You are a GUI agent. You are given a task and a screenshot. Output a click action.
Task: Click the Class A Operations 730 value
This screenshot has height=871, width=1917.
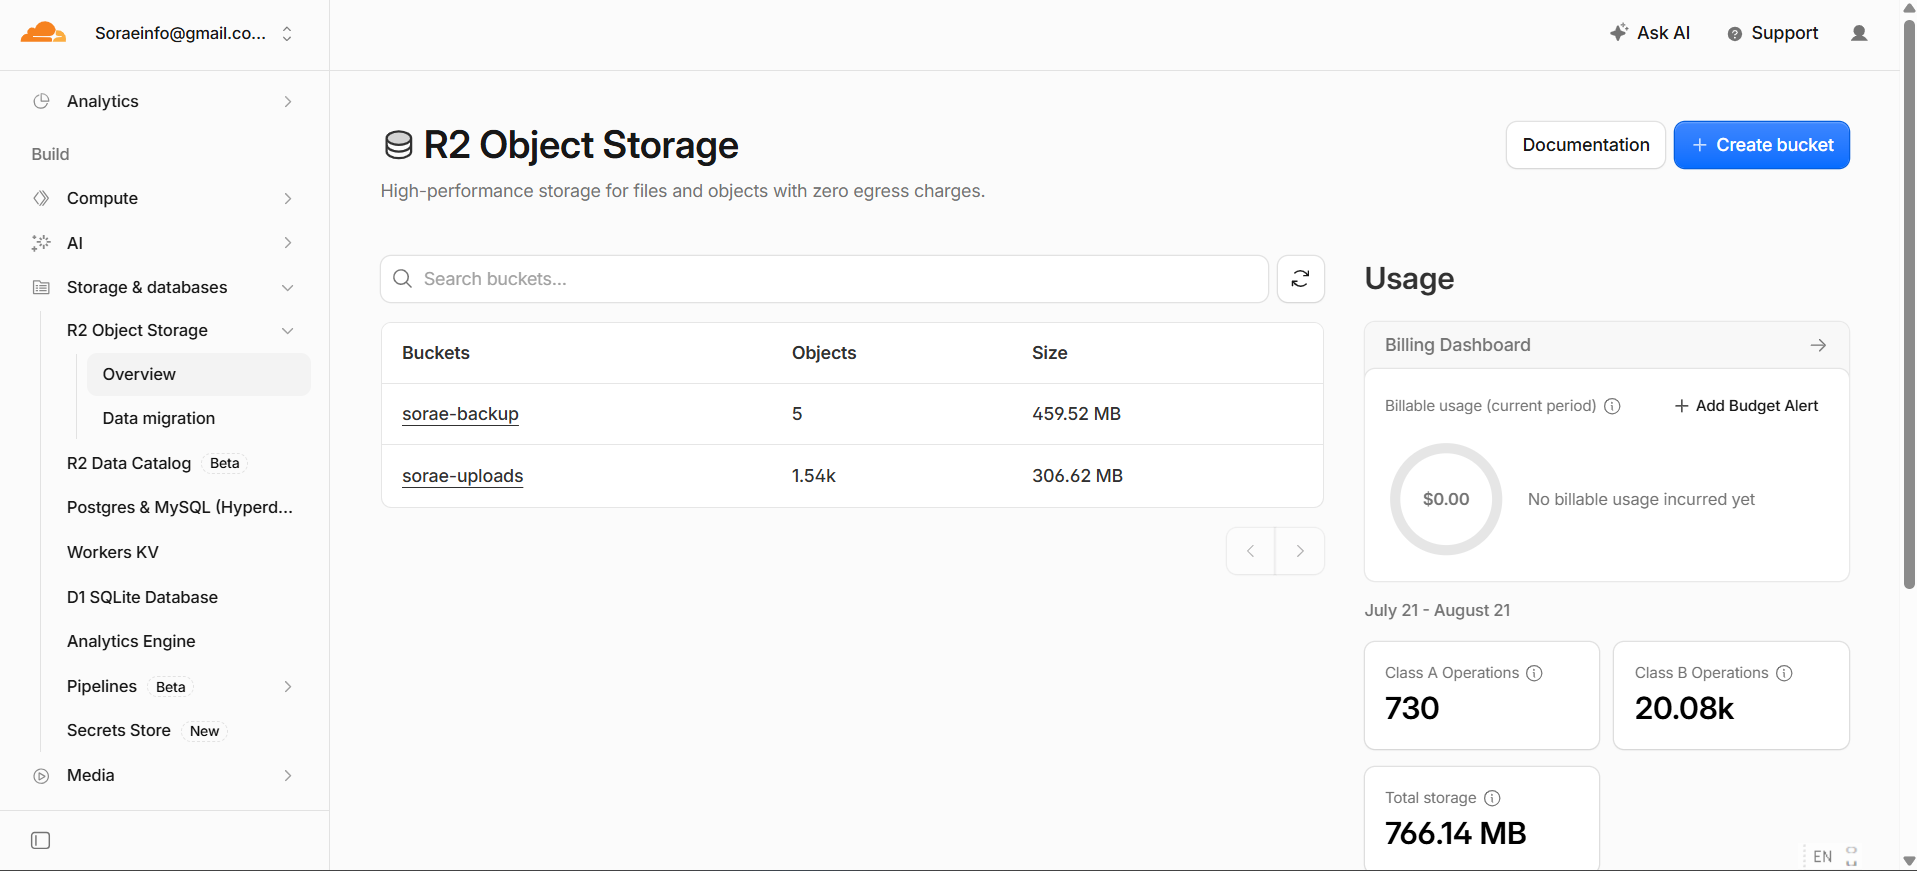click(1412, 708)
